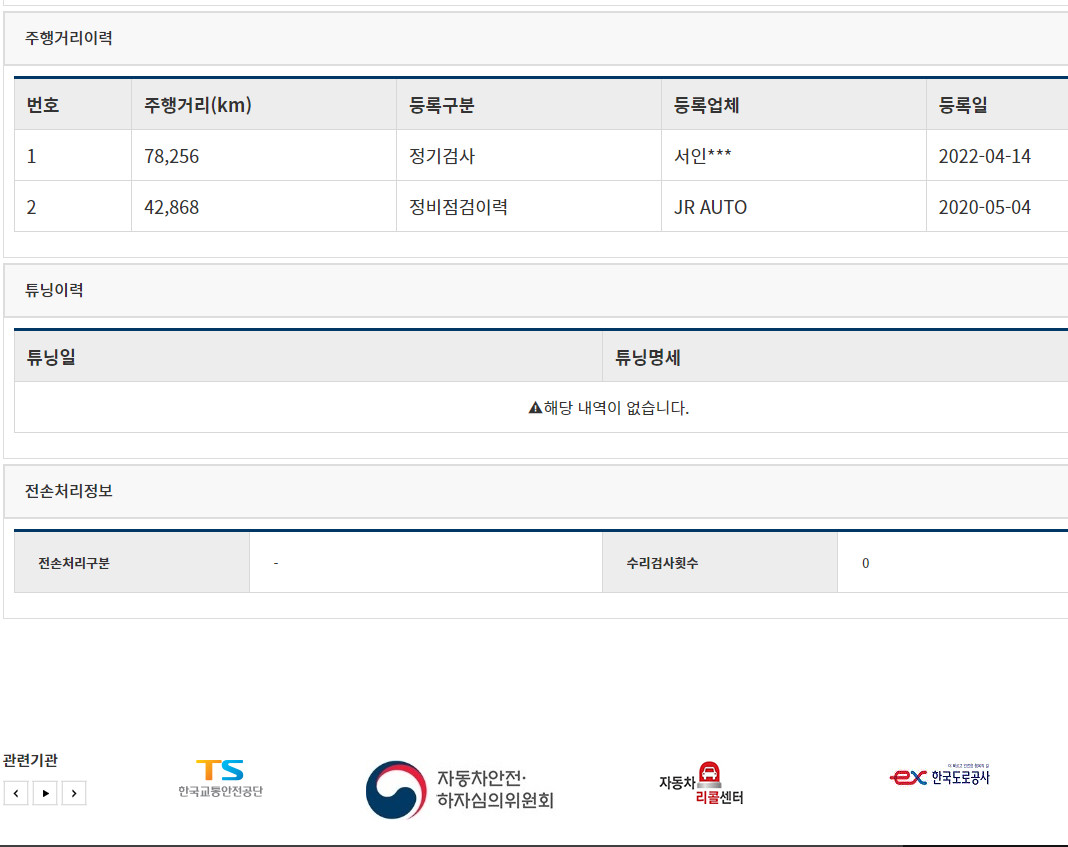
Task: Click the 수리검사횟수 label
Action: [662, 563]
